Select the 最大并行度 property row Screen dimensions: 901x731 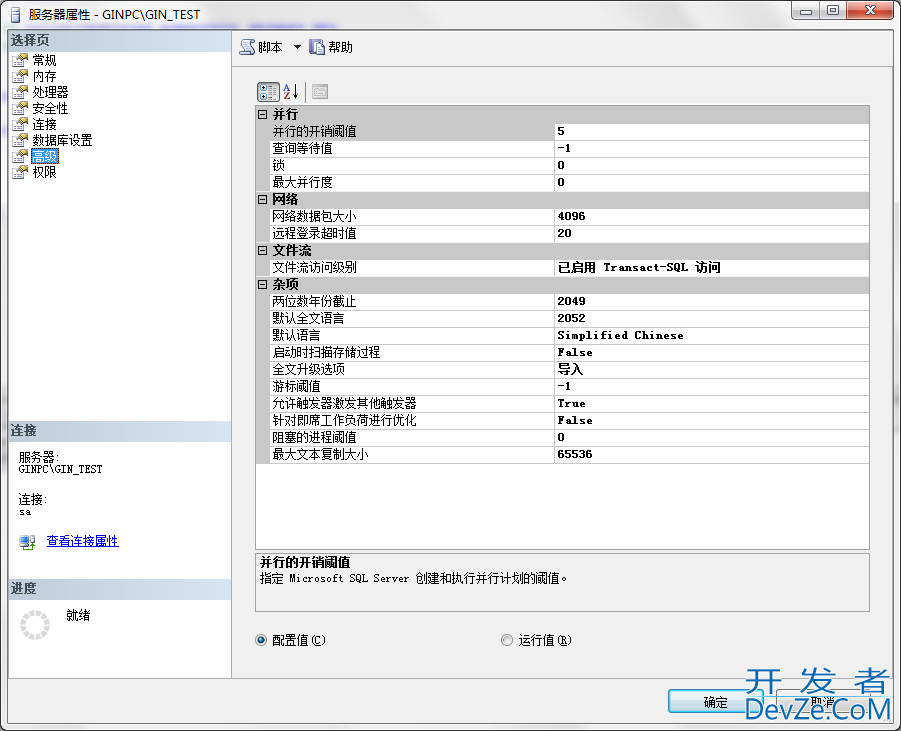(x=569, y=182)
